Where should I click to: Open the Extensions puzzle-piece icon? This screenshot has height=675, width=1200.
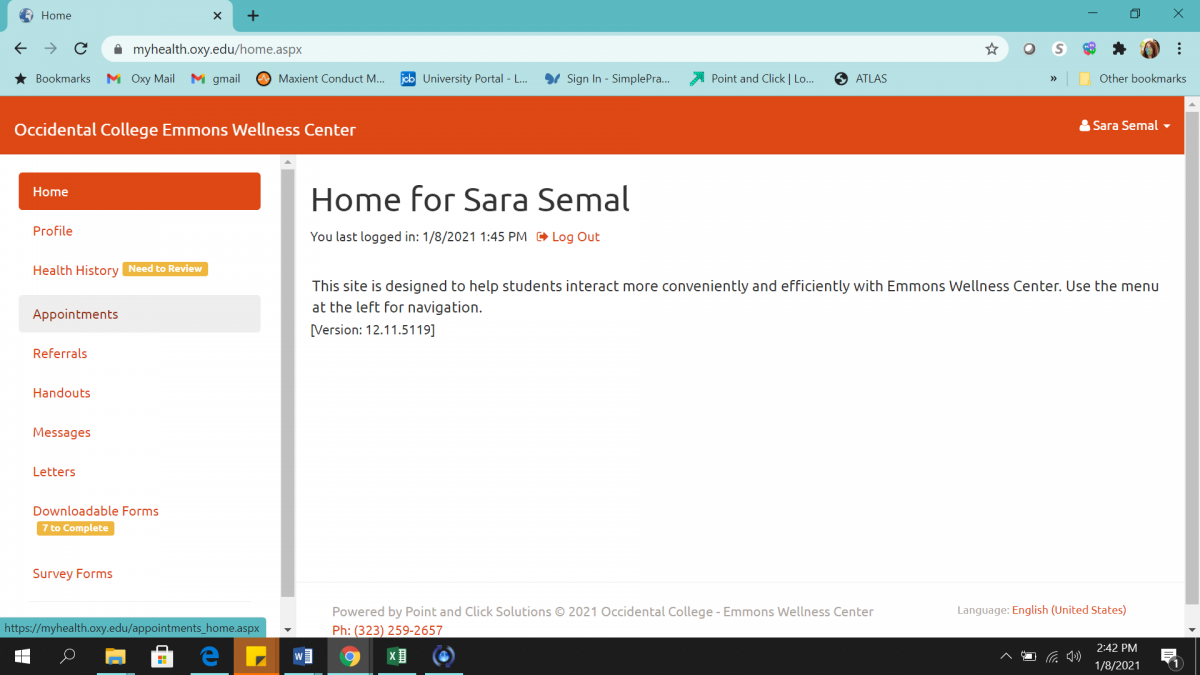[1119, 48]
